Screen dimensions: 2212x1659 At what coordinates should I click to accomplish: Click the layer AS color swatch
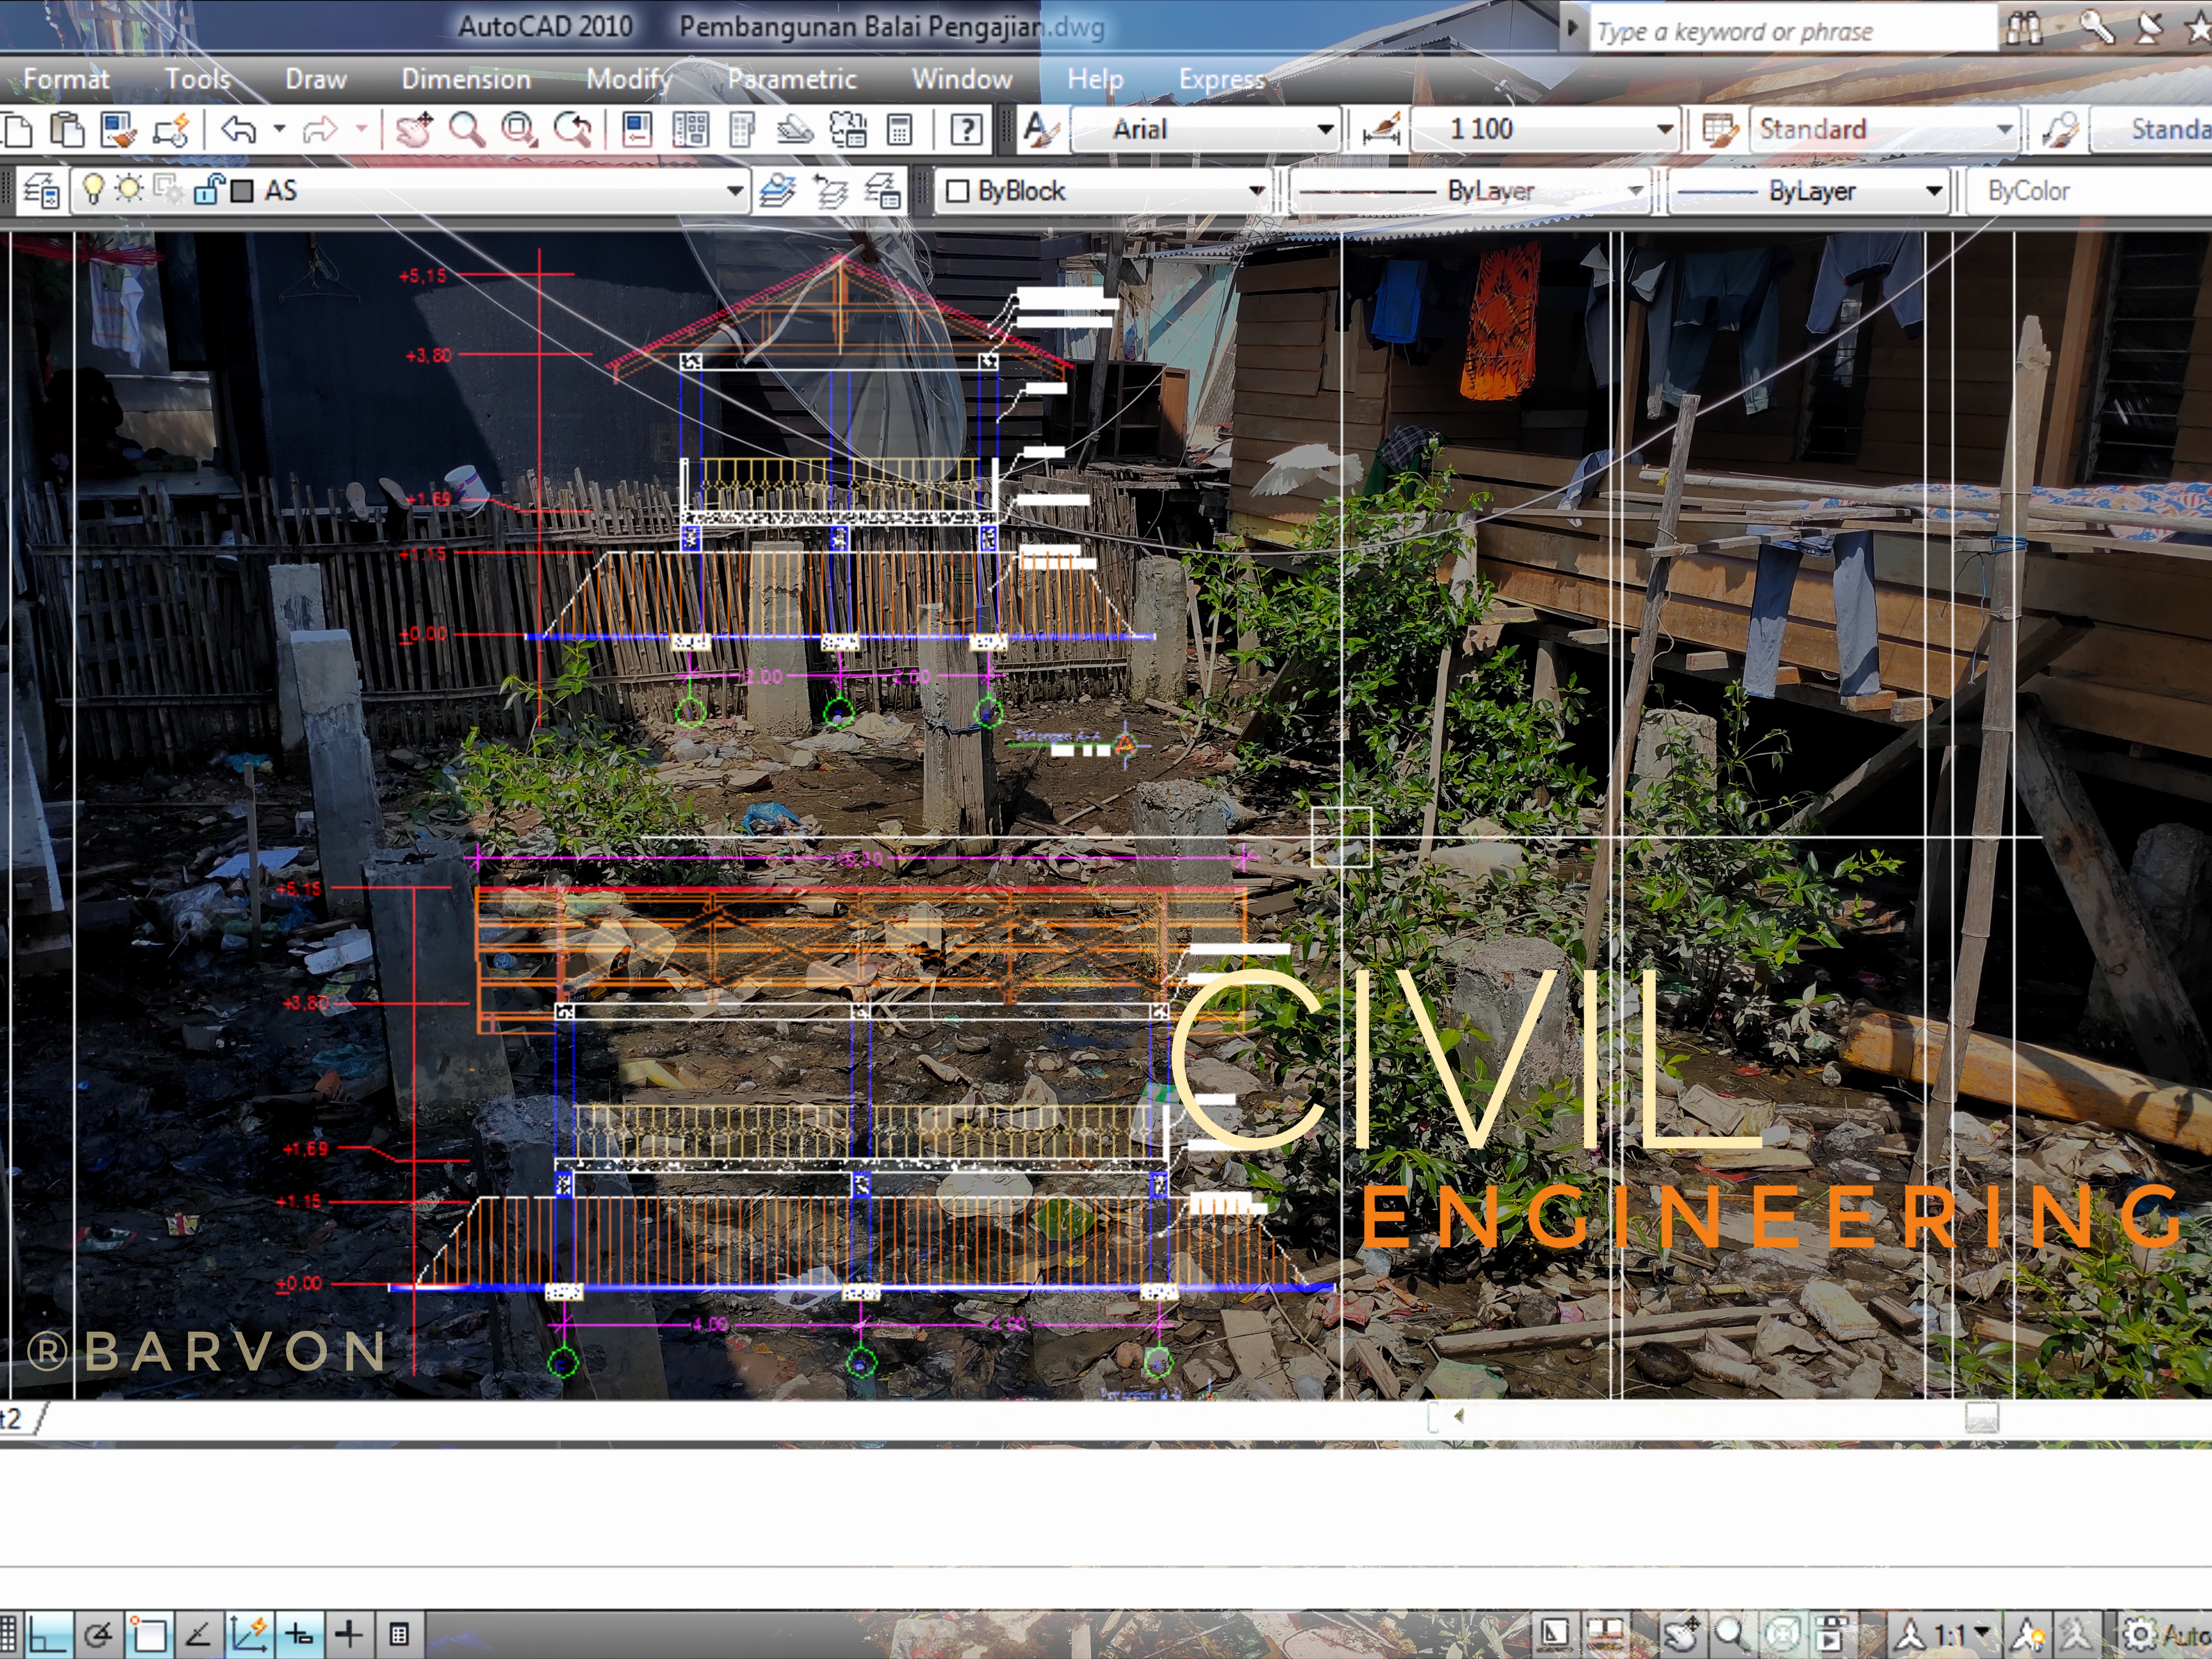pos(242,190)
